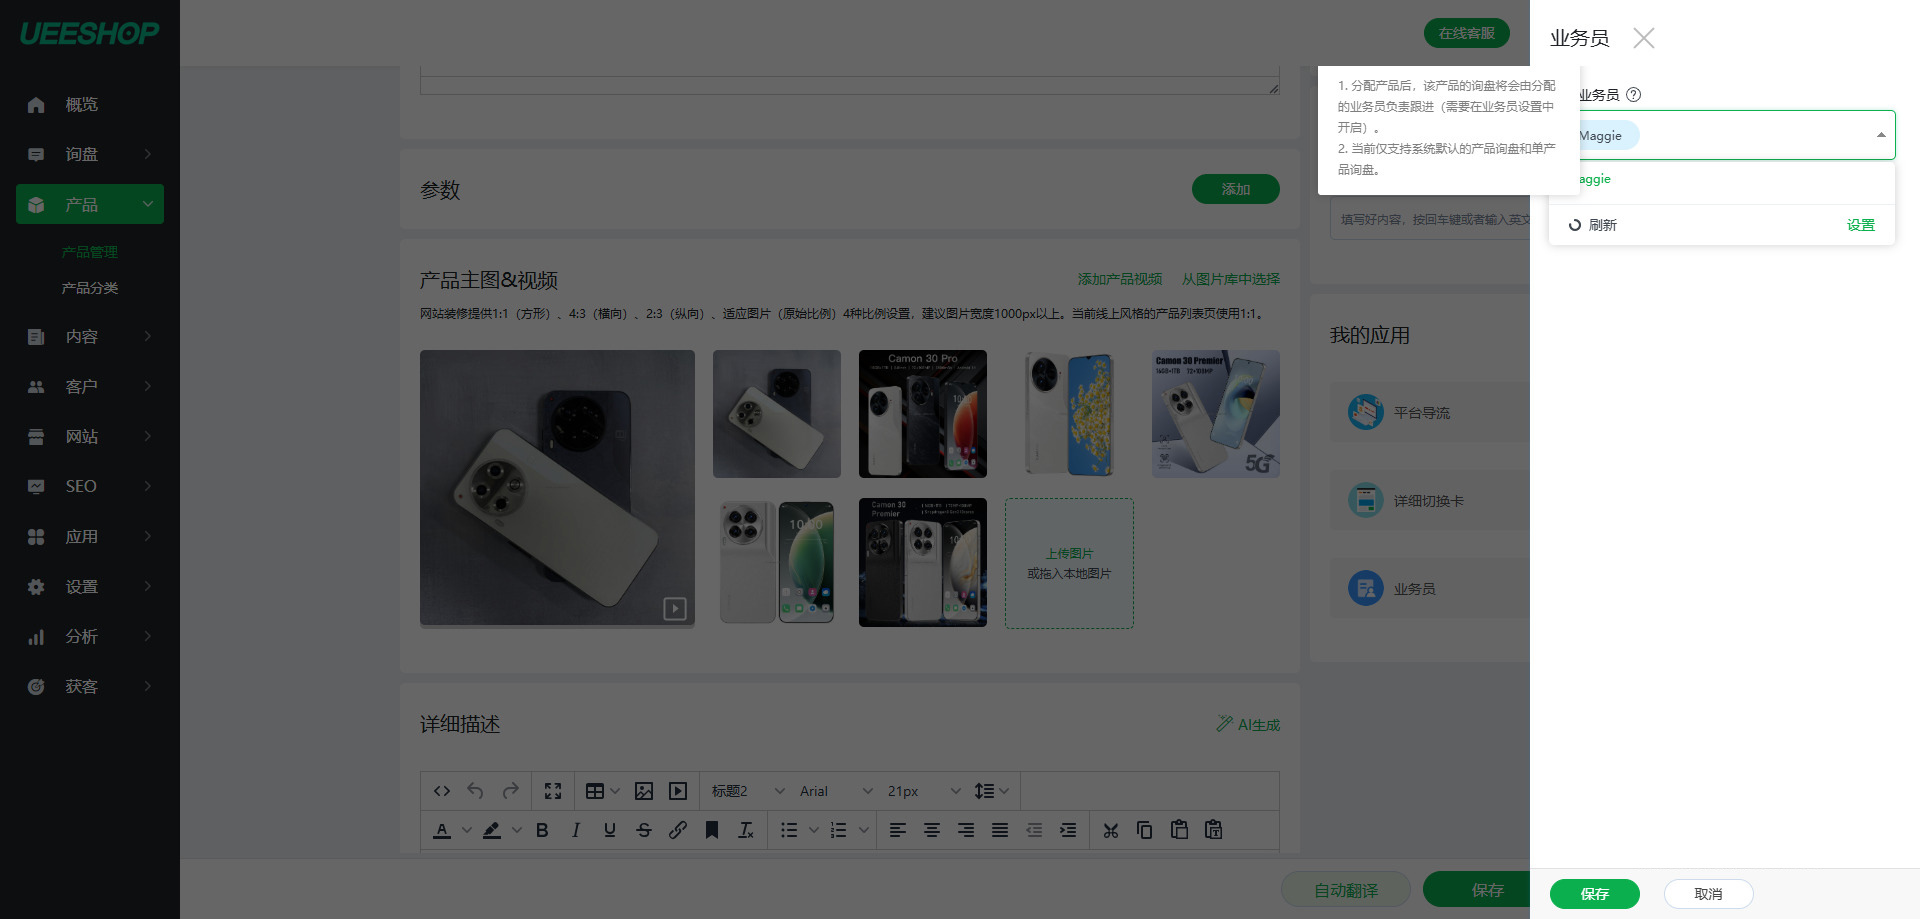The height and width of the screenshot is (919, 1920).
Task: Insert a numbered list
Action: [x=839, y=830]
